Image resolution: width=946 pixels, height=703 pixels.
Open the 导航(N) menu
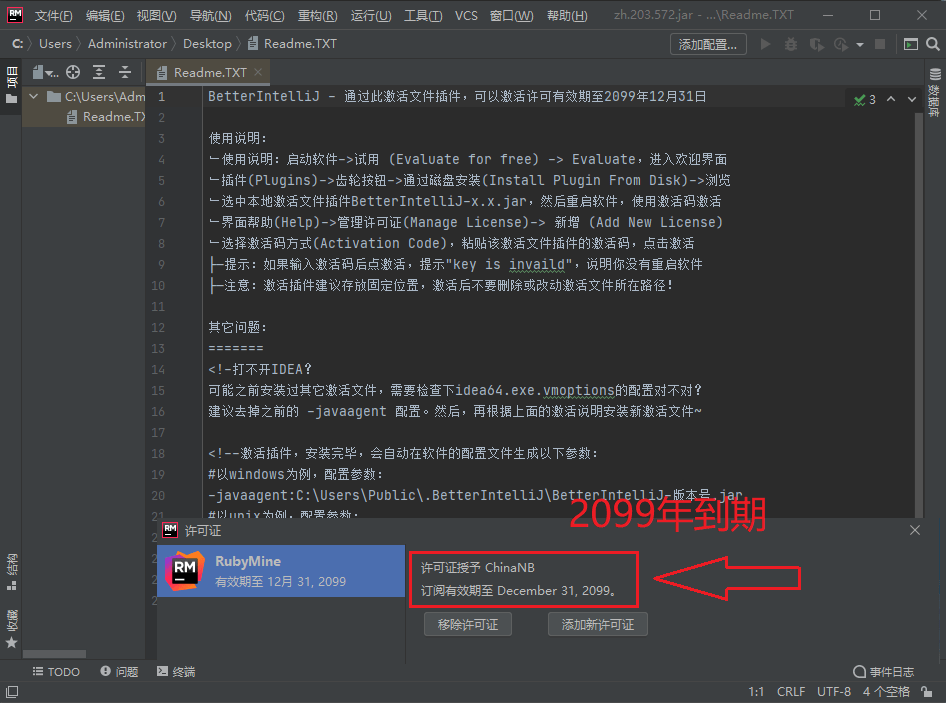point(211,16)
